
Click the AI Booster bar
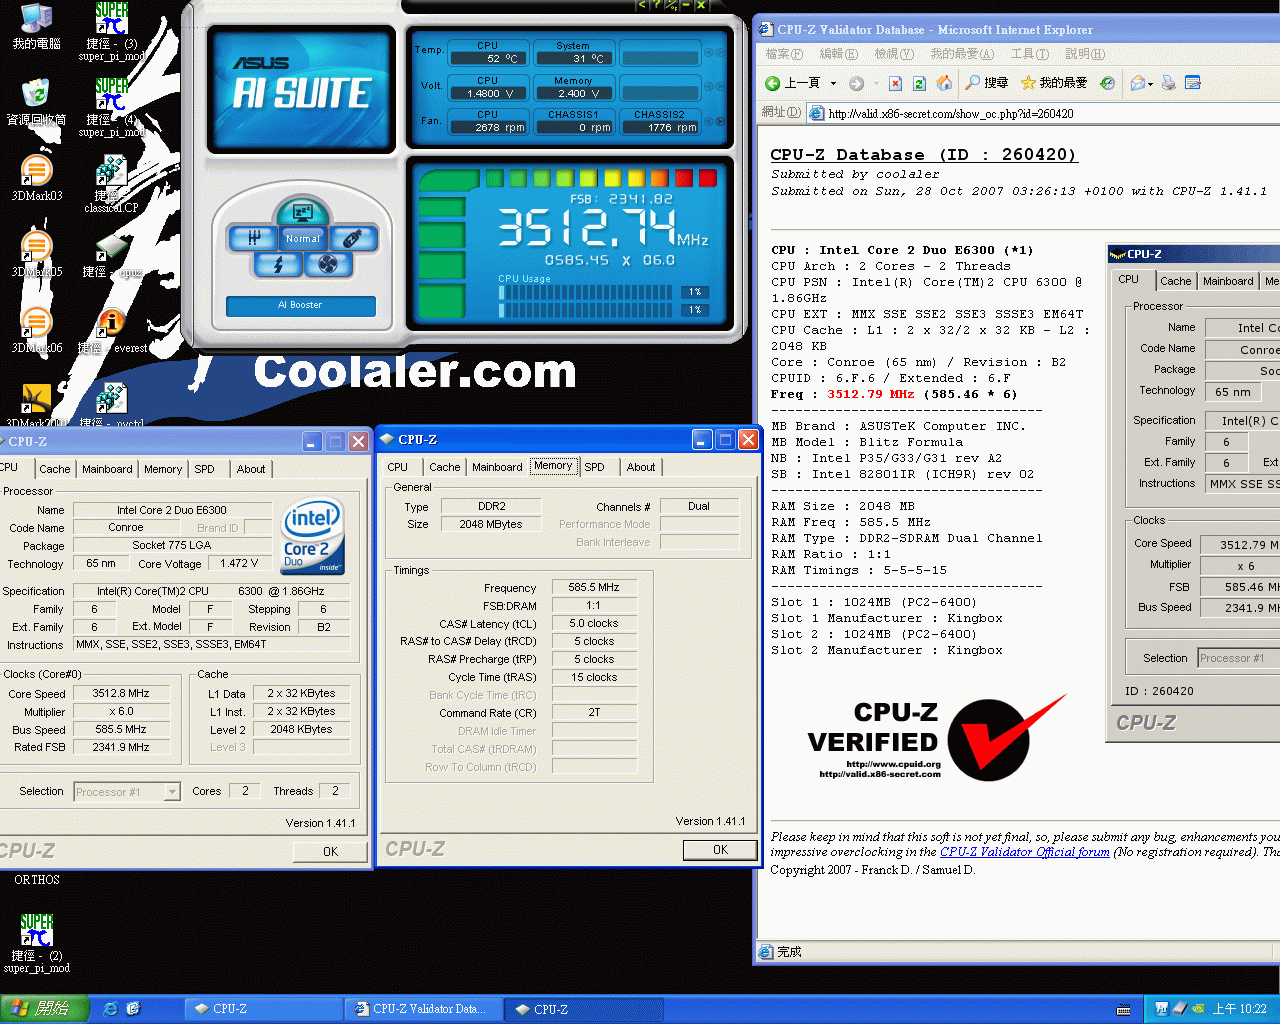[301, 305]
